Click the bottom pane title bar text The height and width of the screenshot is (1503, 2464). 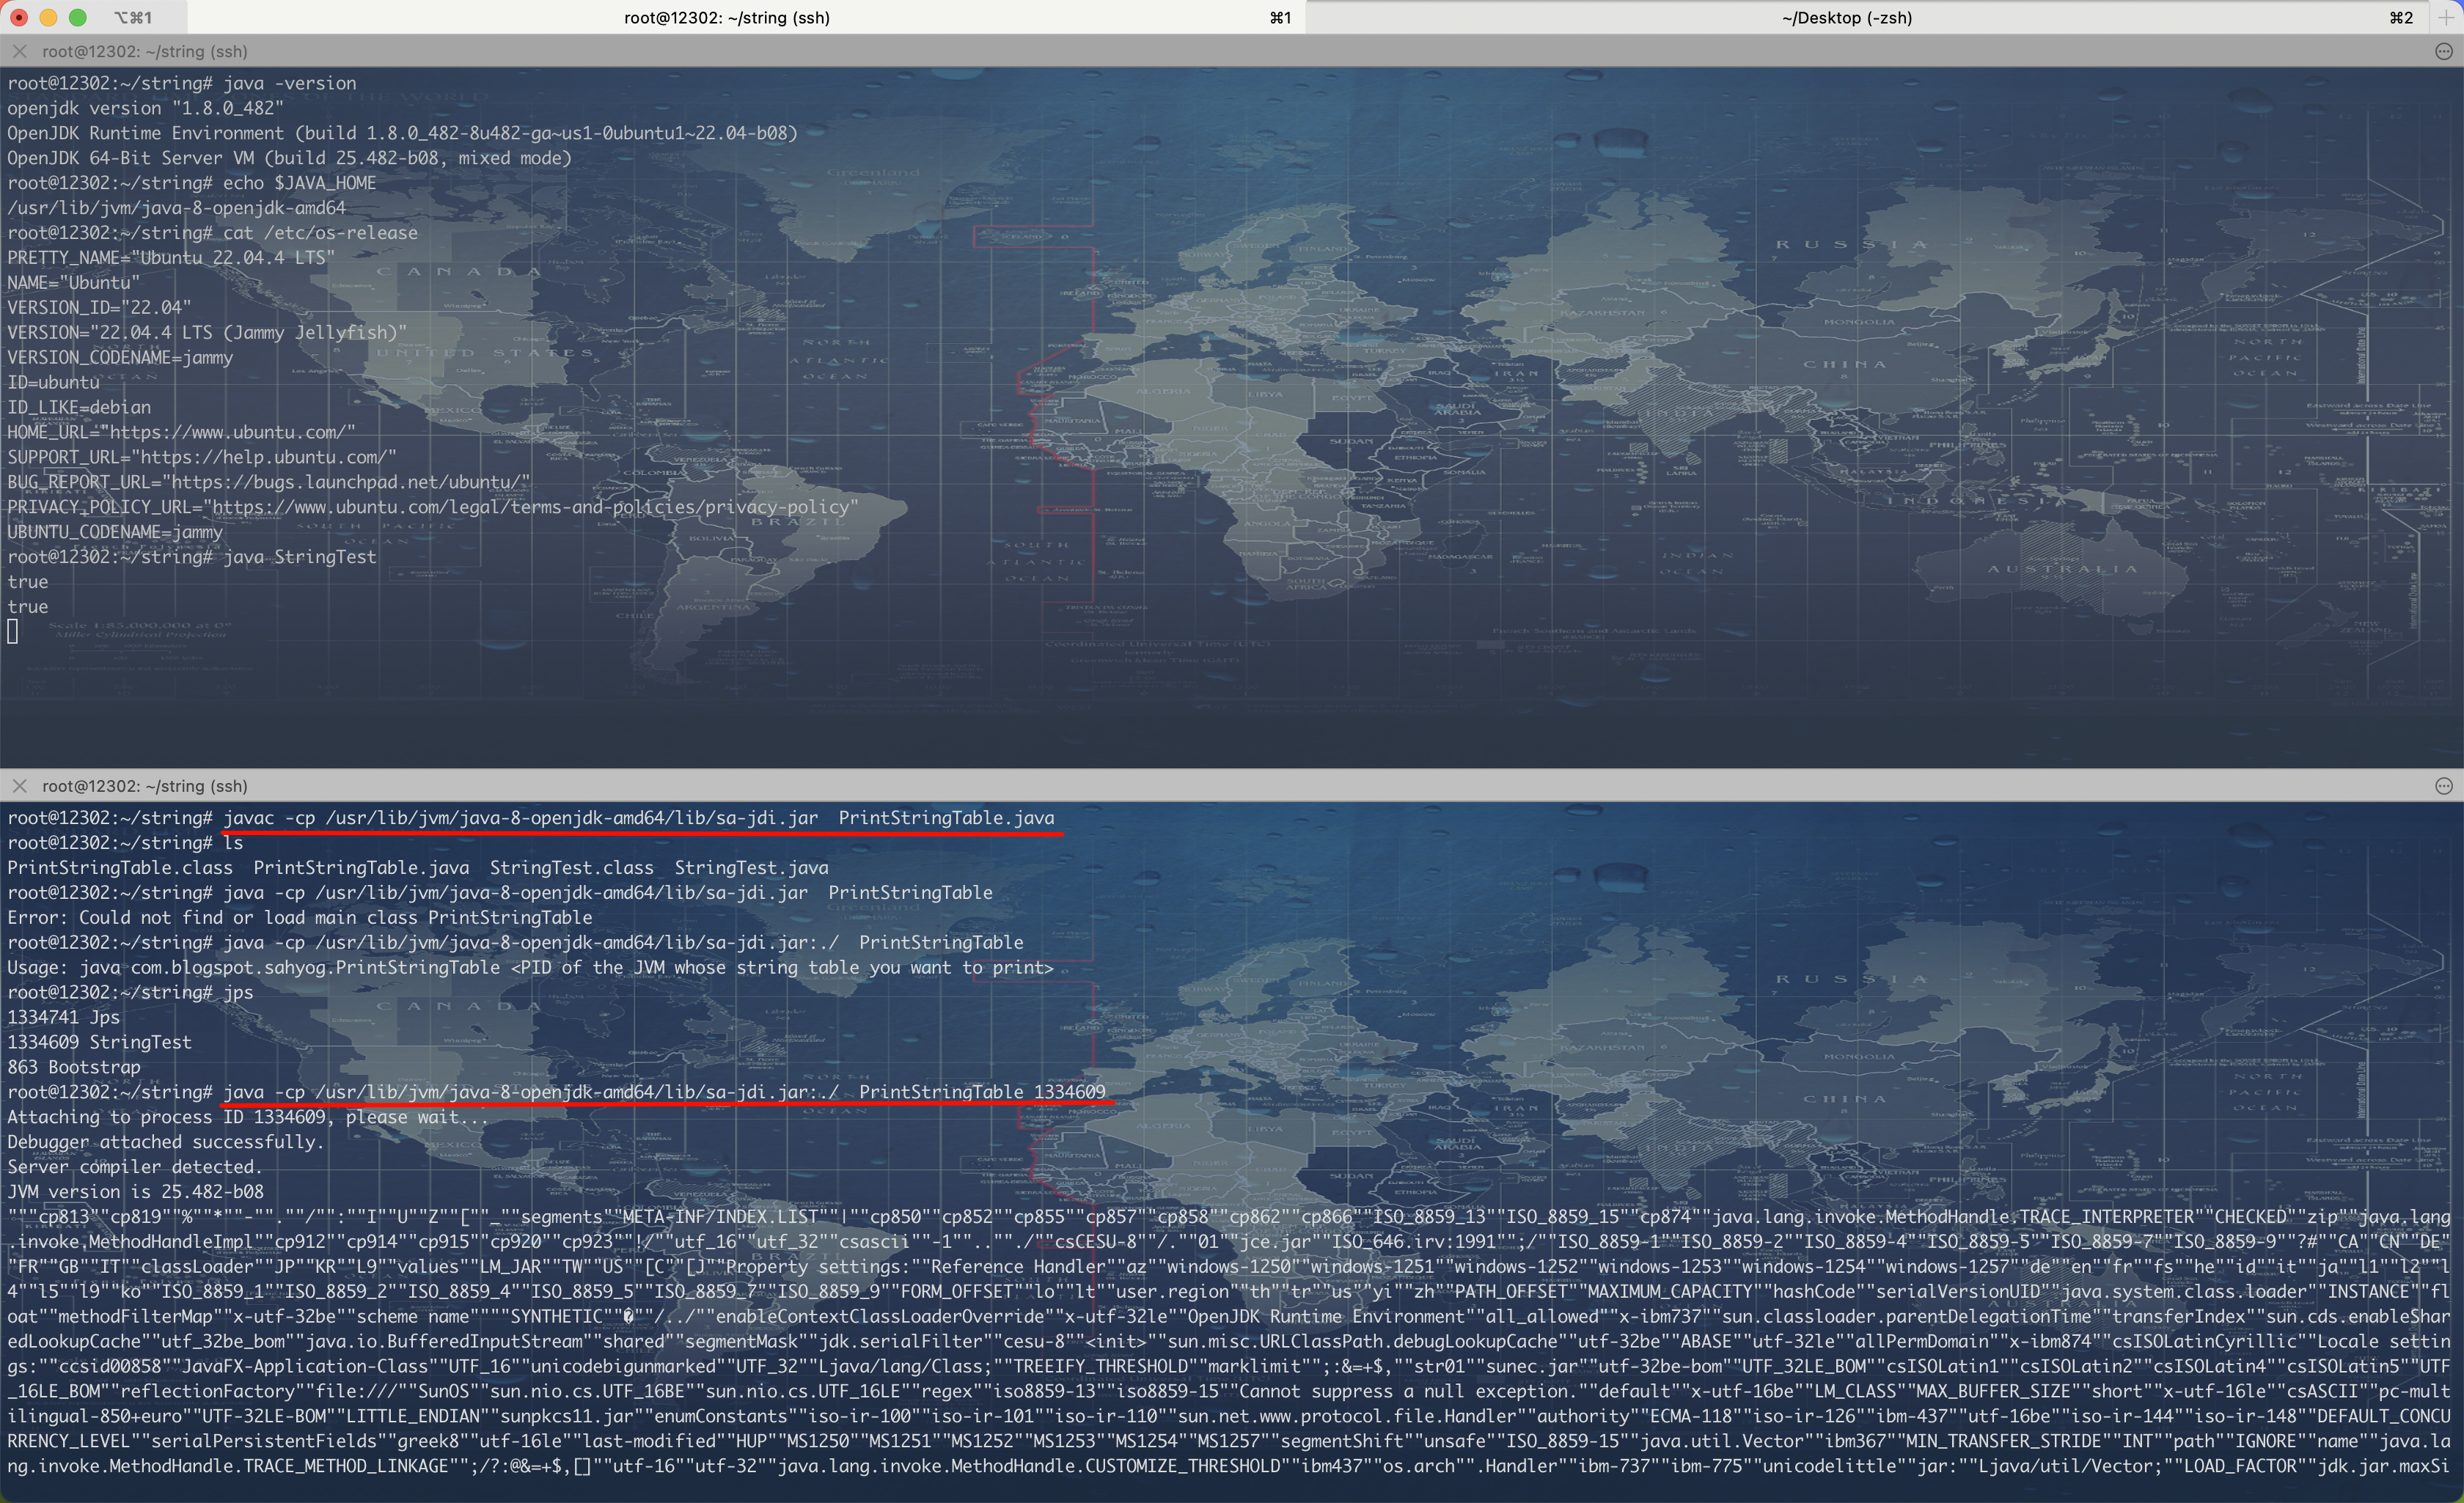(x=145, y=786)
